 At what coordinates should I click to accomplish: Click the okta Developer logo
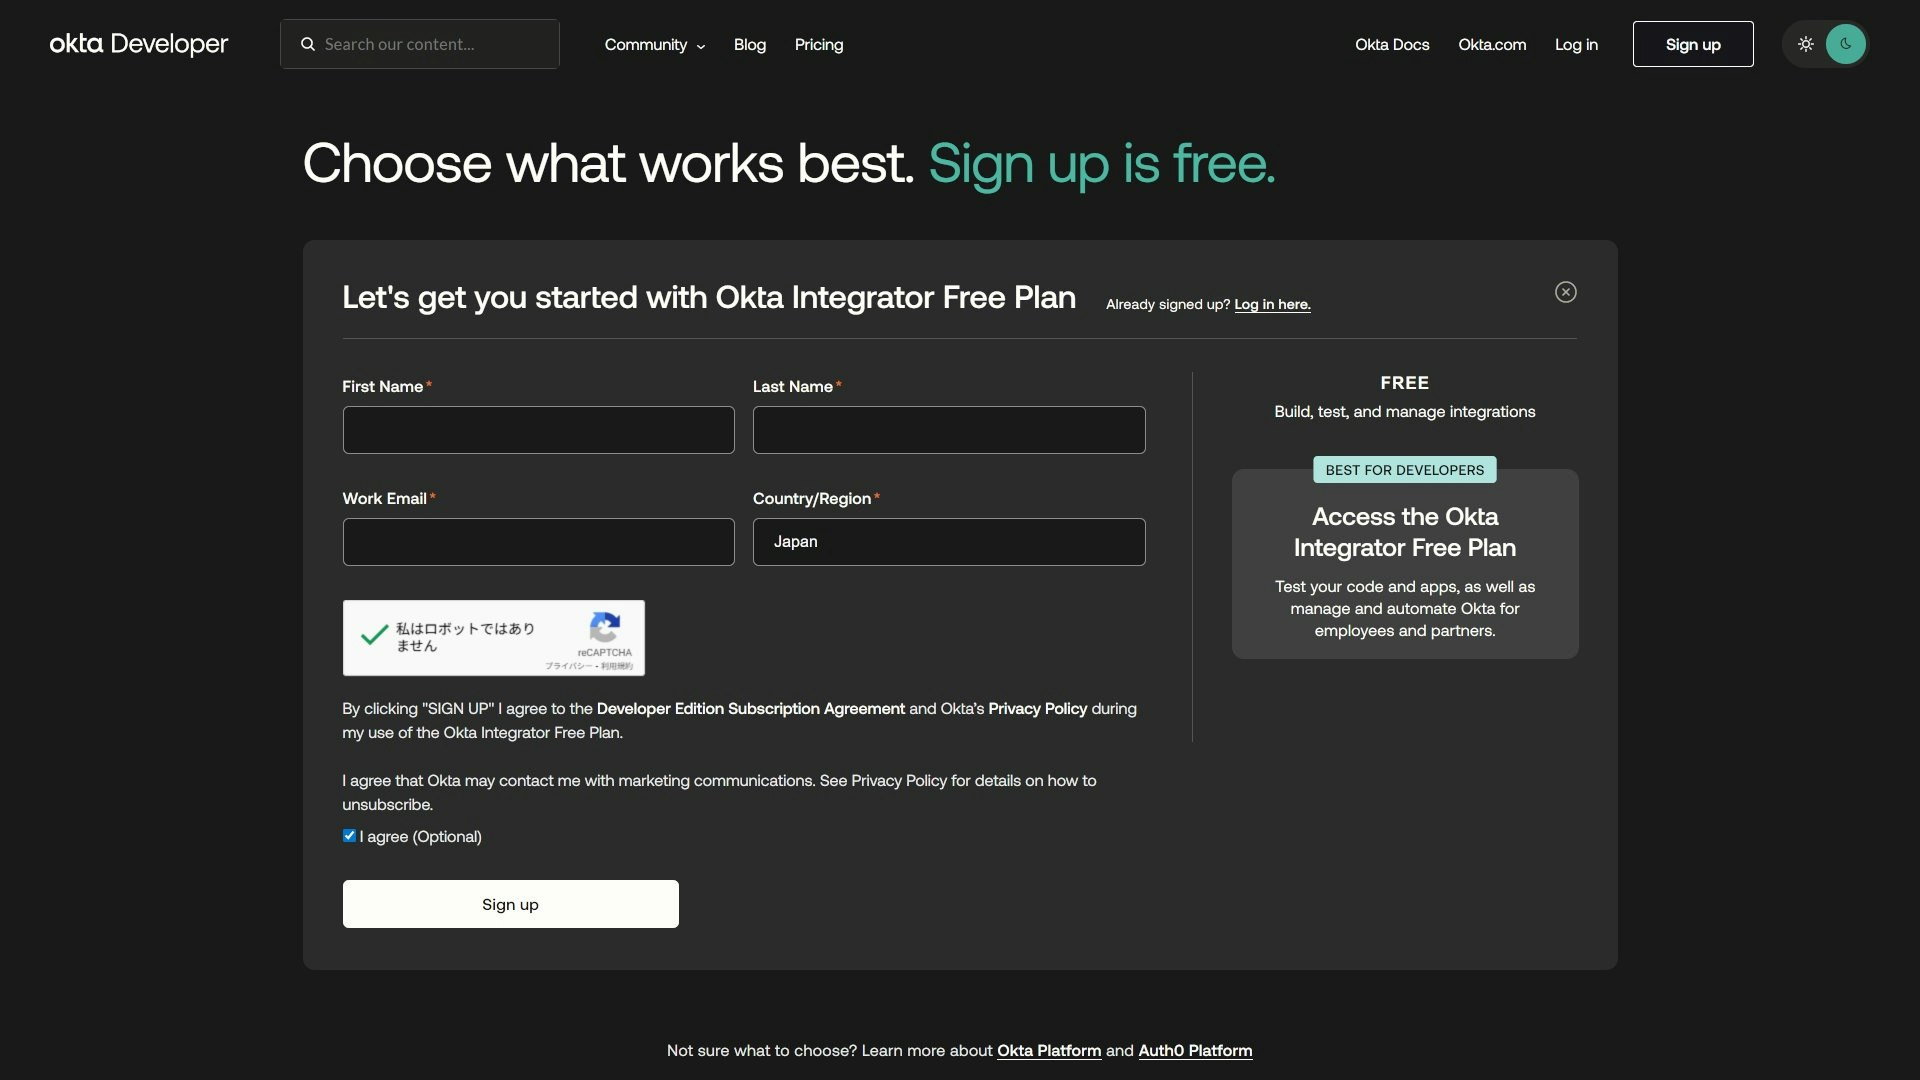[139, 44]
